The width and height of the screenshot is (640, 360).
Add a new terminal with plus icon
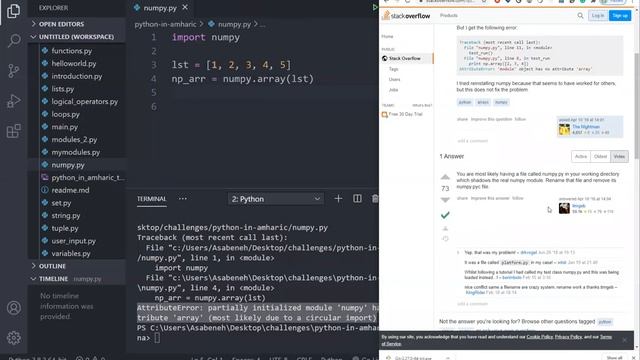[x=338, y=199]
